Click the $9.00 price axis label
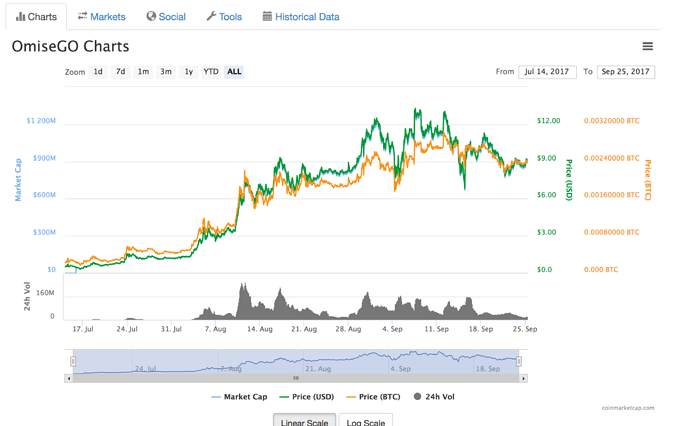Screen dimensions: 690x426 tap(547, 158)
